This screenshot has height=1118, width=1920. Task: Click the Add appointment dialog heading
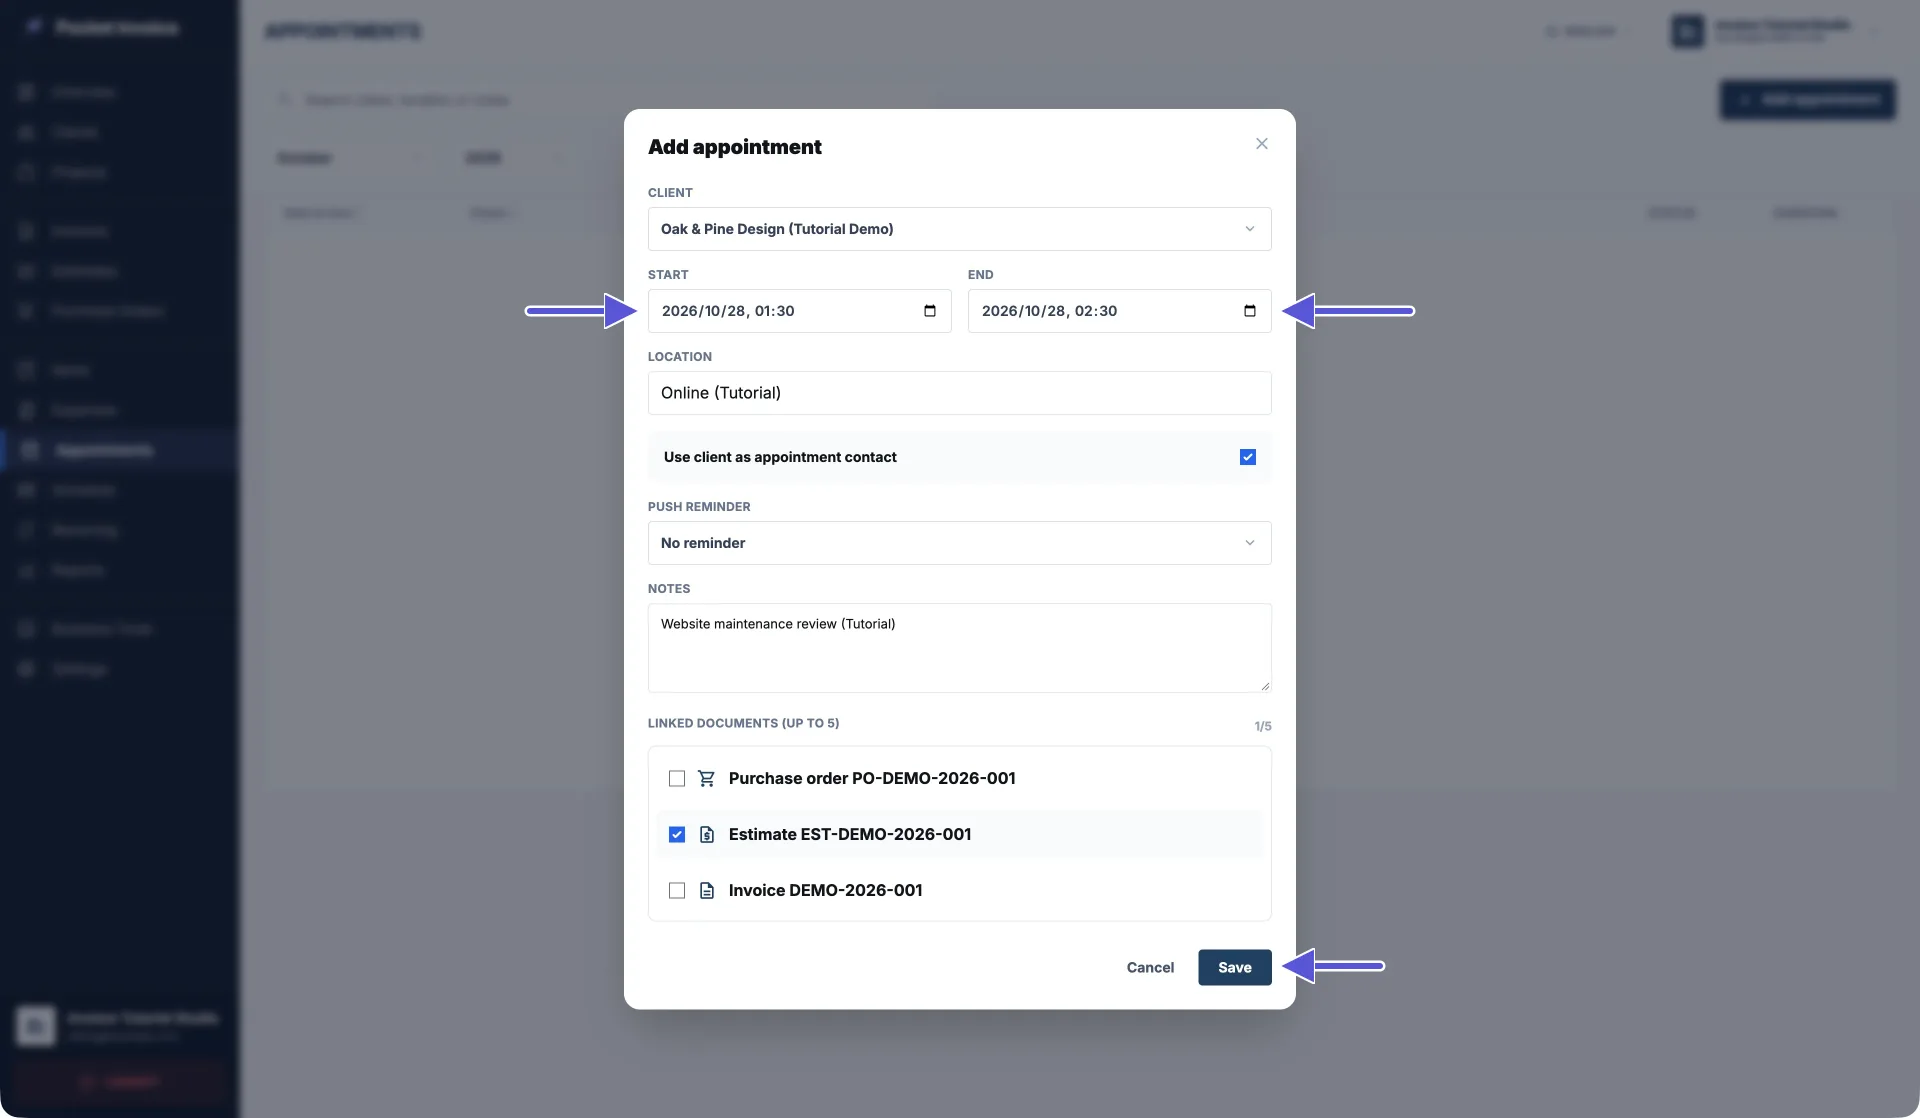[x=735, y=147]
